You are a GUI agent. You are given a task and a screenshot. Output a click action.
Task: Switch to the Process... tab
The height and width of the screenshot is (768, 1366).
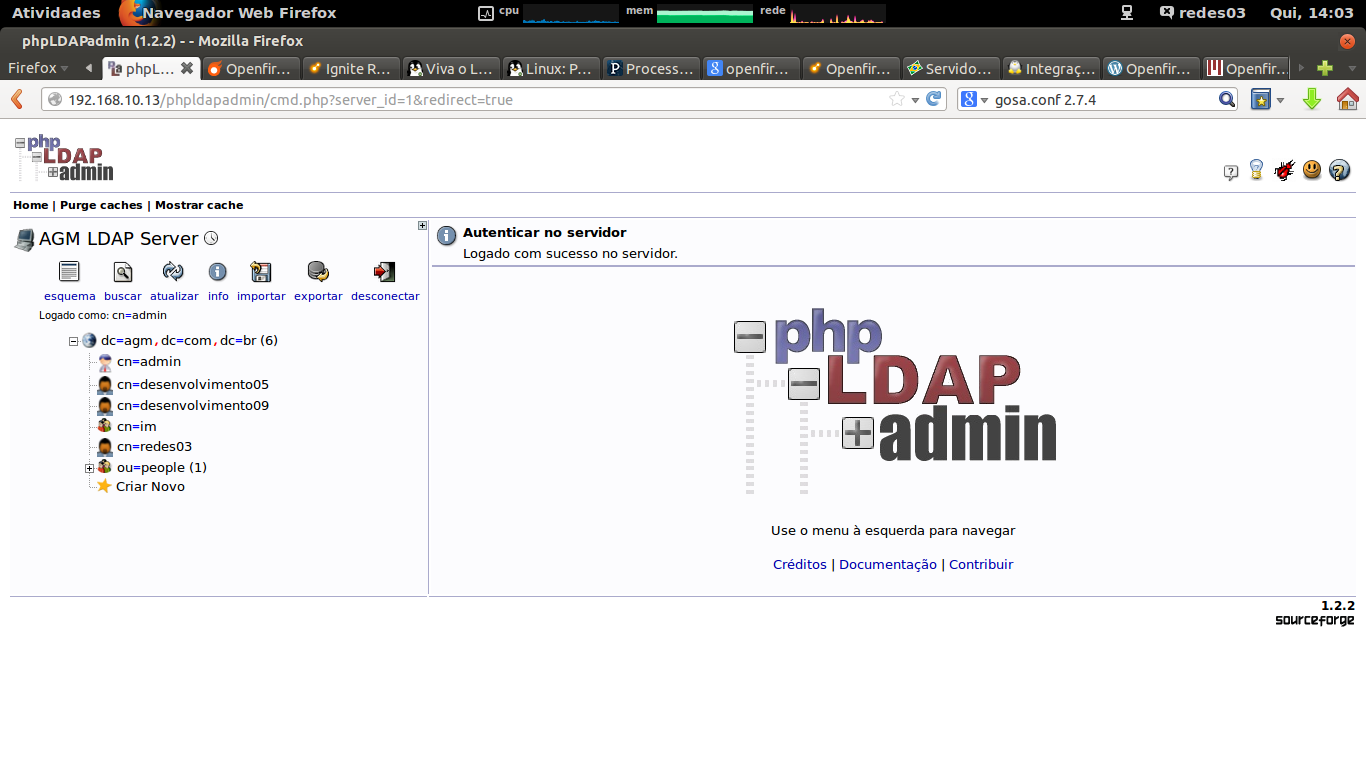tap(650, 68)
